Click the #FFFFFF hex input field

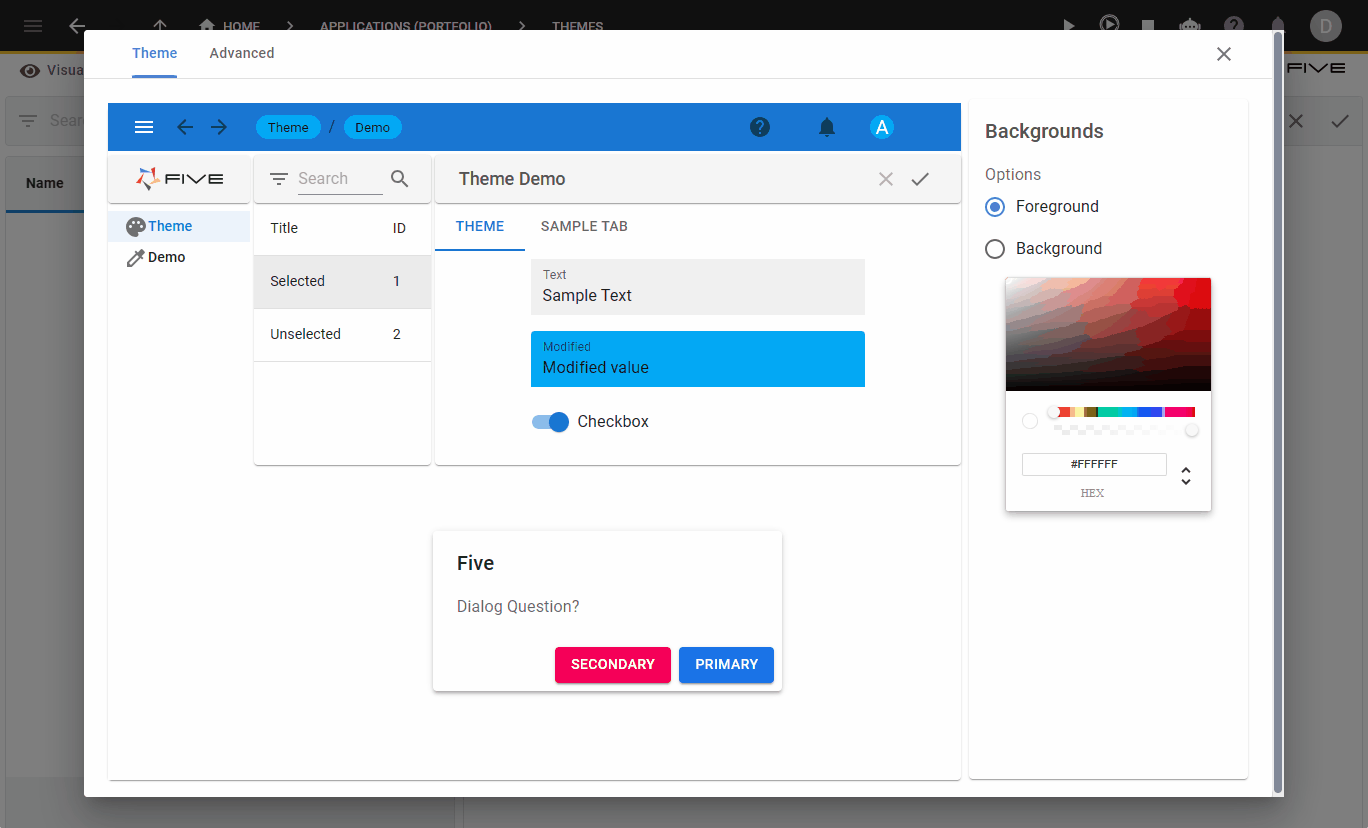click(x=1094, y=464)
